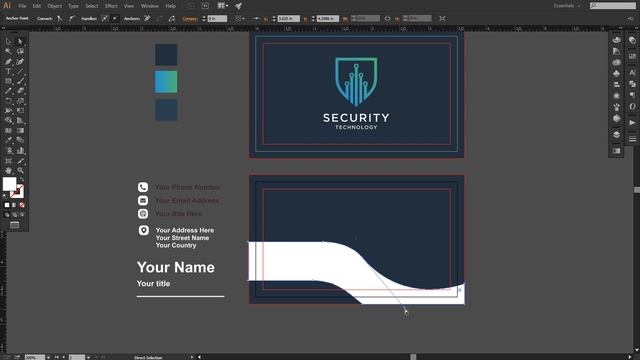Select the Gradient tool
Screen dimensions: 640x360
pos(20,131)
